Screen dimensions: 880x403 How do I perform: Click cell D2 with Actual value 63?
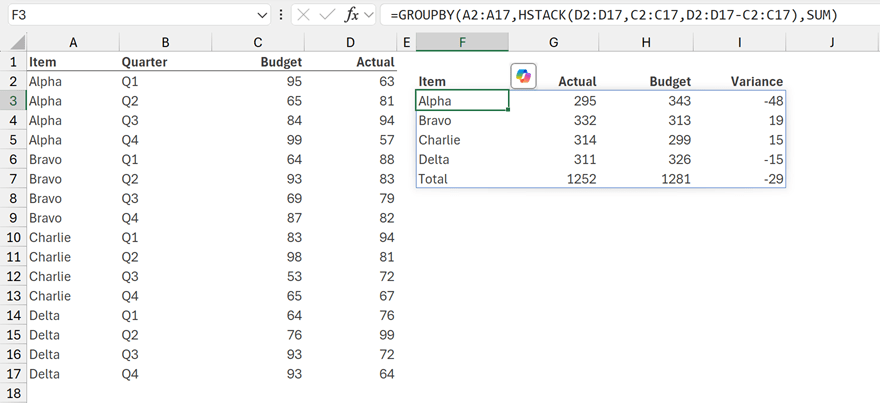350,81
